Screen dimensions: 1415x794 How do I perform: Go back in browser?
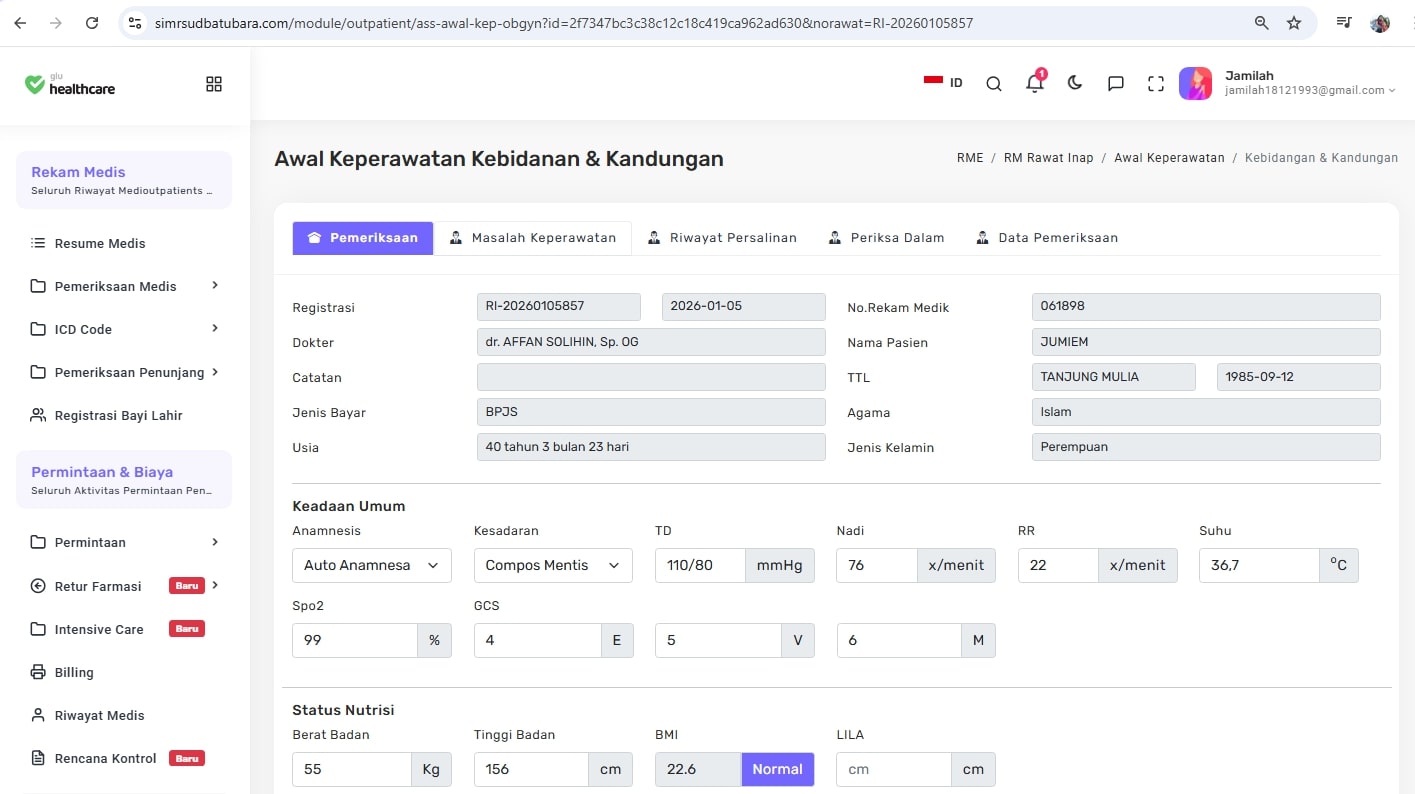pyautogui.click(x=21, y=22)
